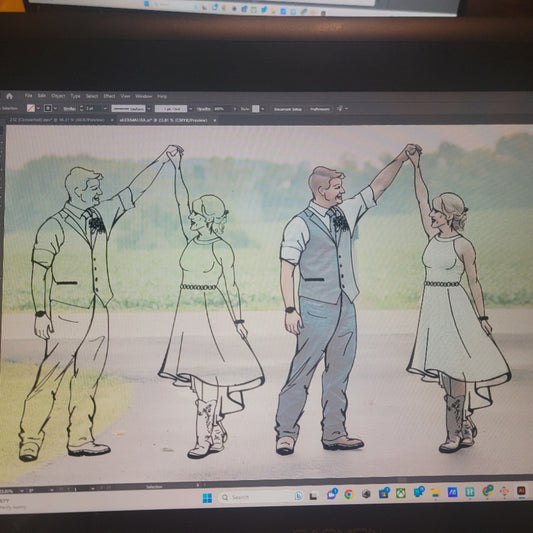Expand the stroke weight dropdown
The width and height of the screenshot is (533, 533).
click(x=105, y=108)
